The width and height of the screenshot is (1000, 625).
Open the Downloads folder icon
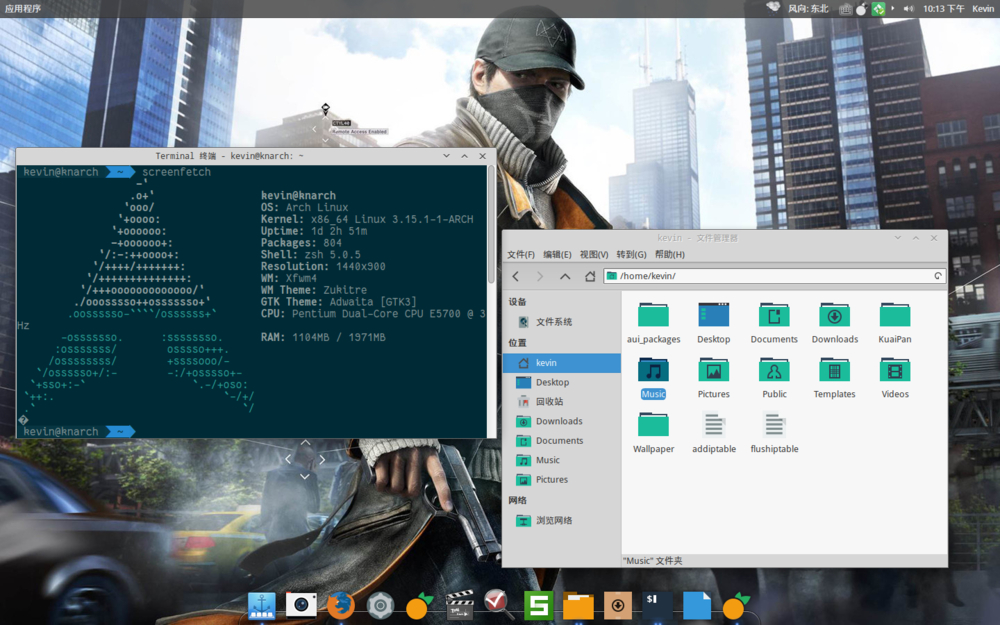point(834,316)
